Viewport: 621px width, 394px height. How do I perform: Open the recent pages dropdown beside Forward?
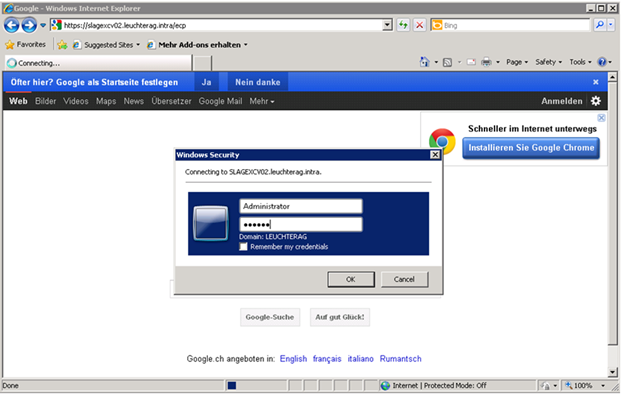43,26
